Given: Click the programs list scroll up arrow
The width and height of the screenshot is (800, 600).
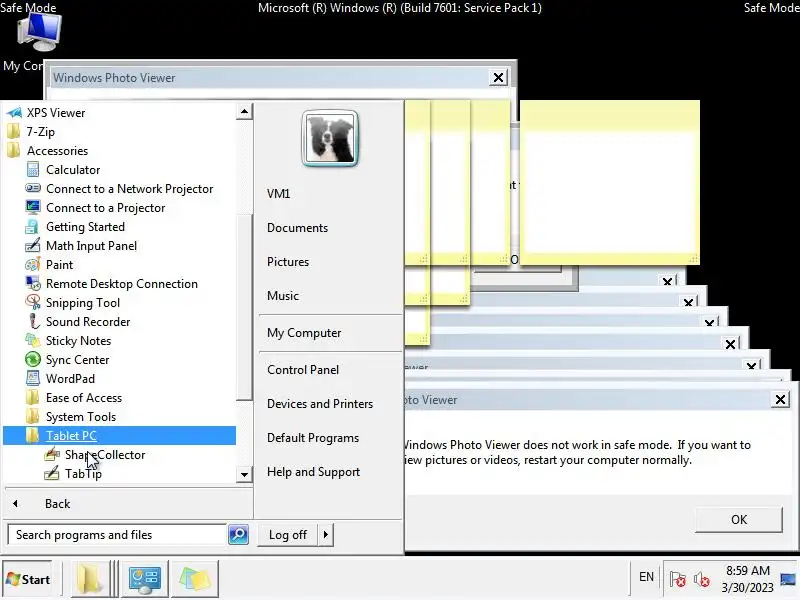Looking at the screenshot, I should [x=244, y=112].
